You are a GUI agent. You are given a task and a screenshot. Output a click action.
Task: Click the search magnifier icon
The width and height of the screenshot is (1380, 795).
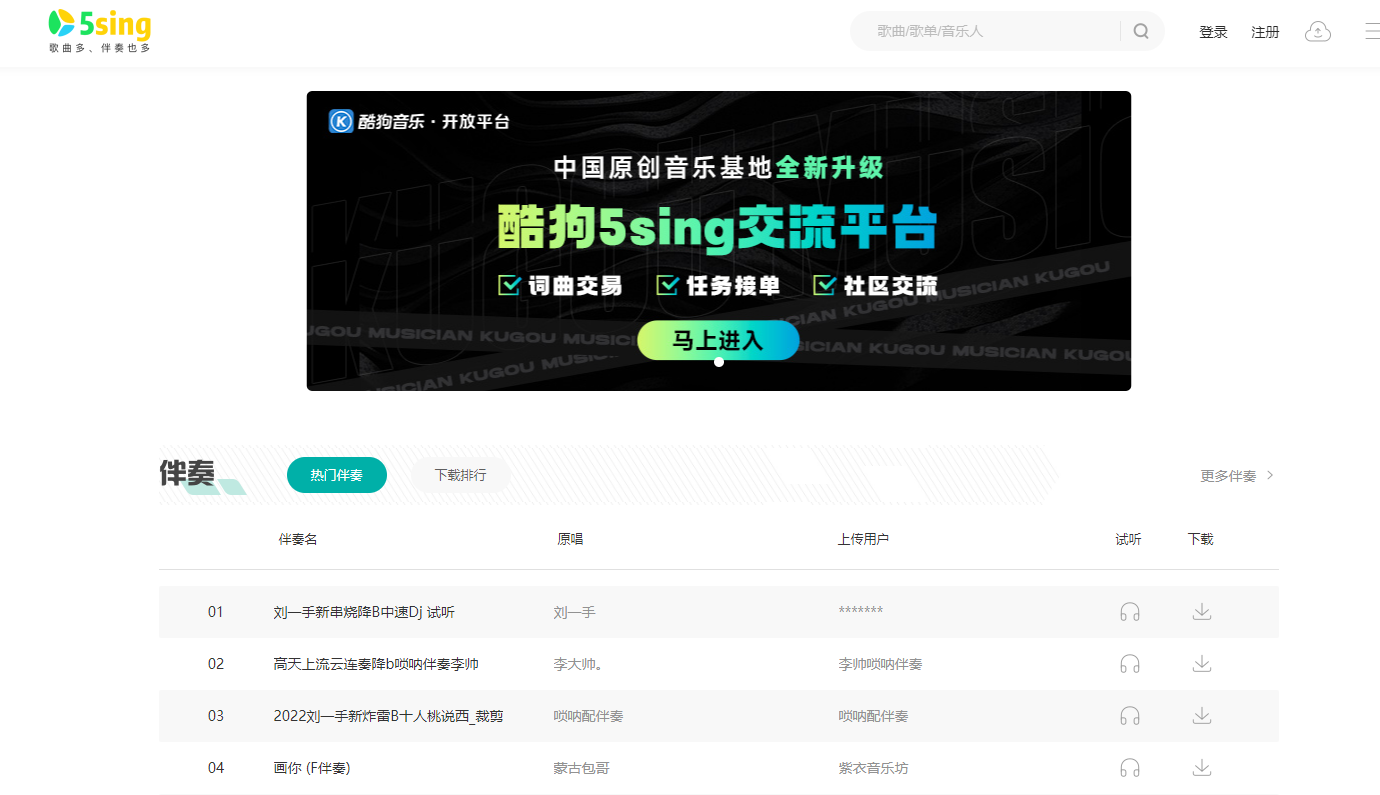point(1140,31)
